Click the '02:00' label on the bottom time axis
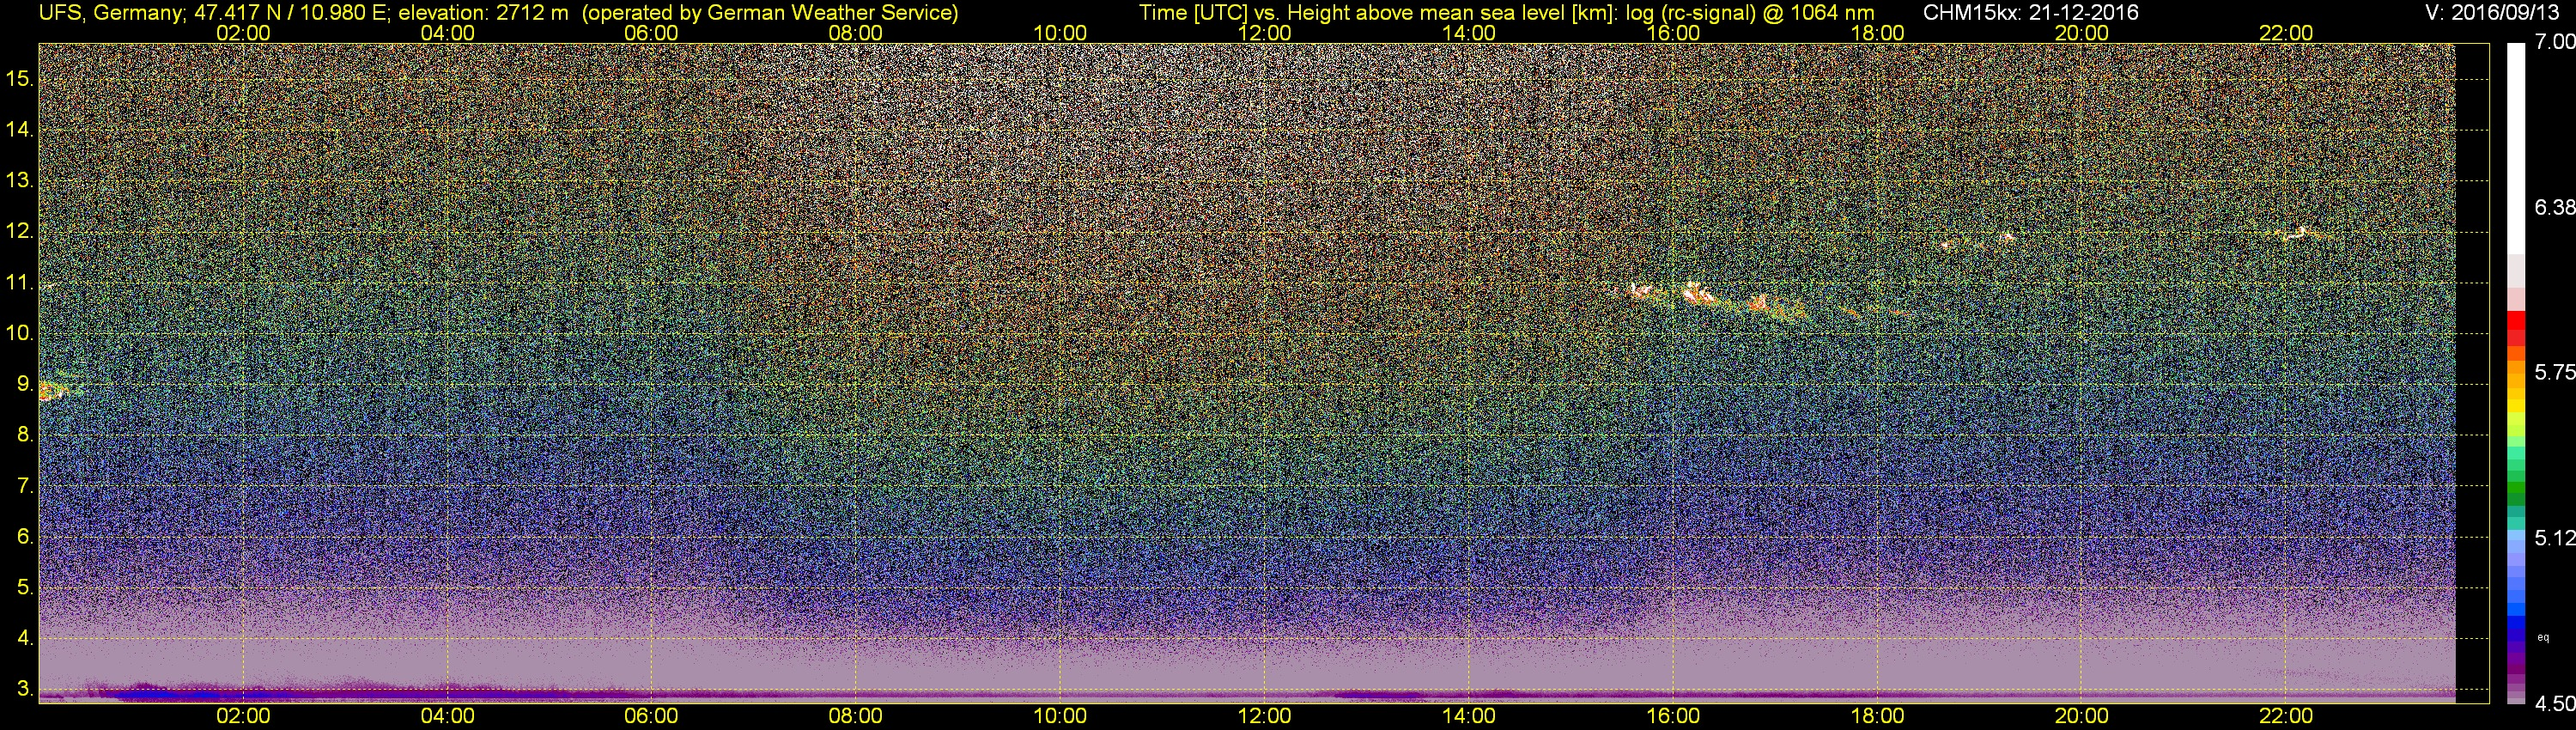 click(x=243, y=716)
